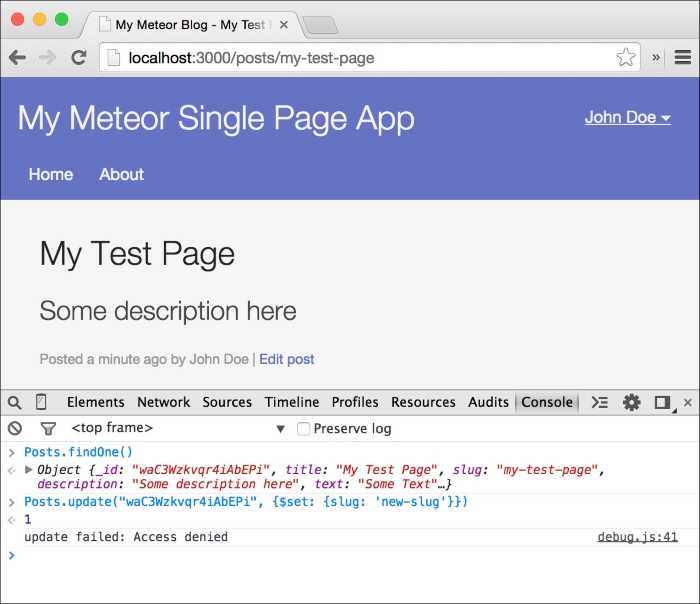The height and width of the screenshot is (604, 700).
Task: Open the About page link
Action: pos(121,174)
